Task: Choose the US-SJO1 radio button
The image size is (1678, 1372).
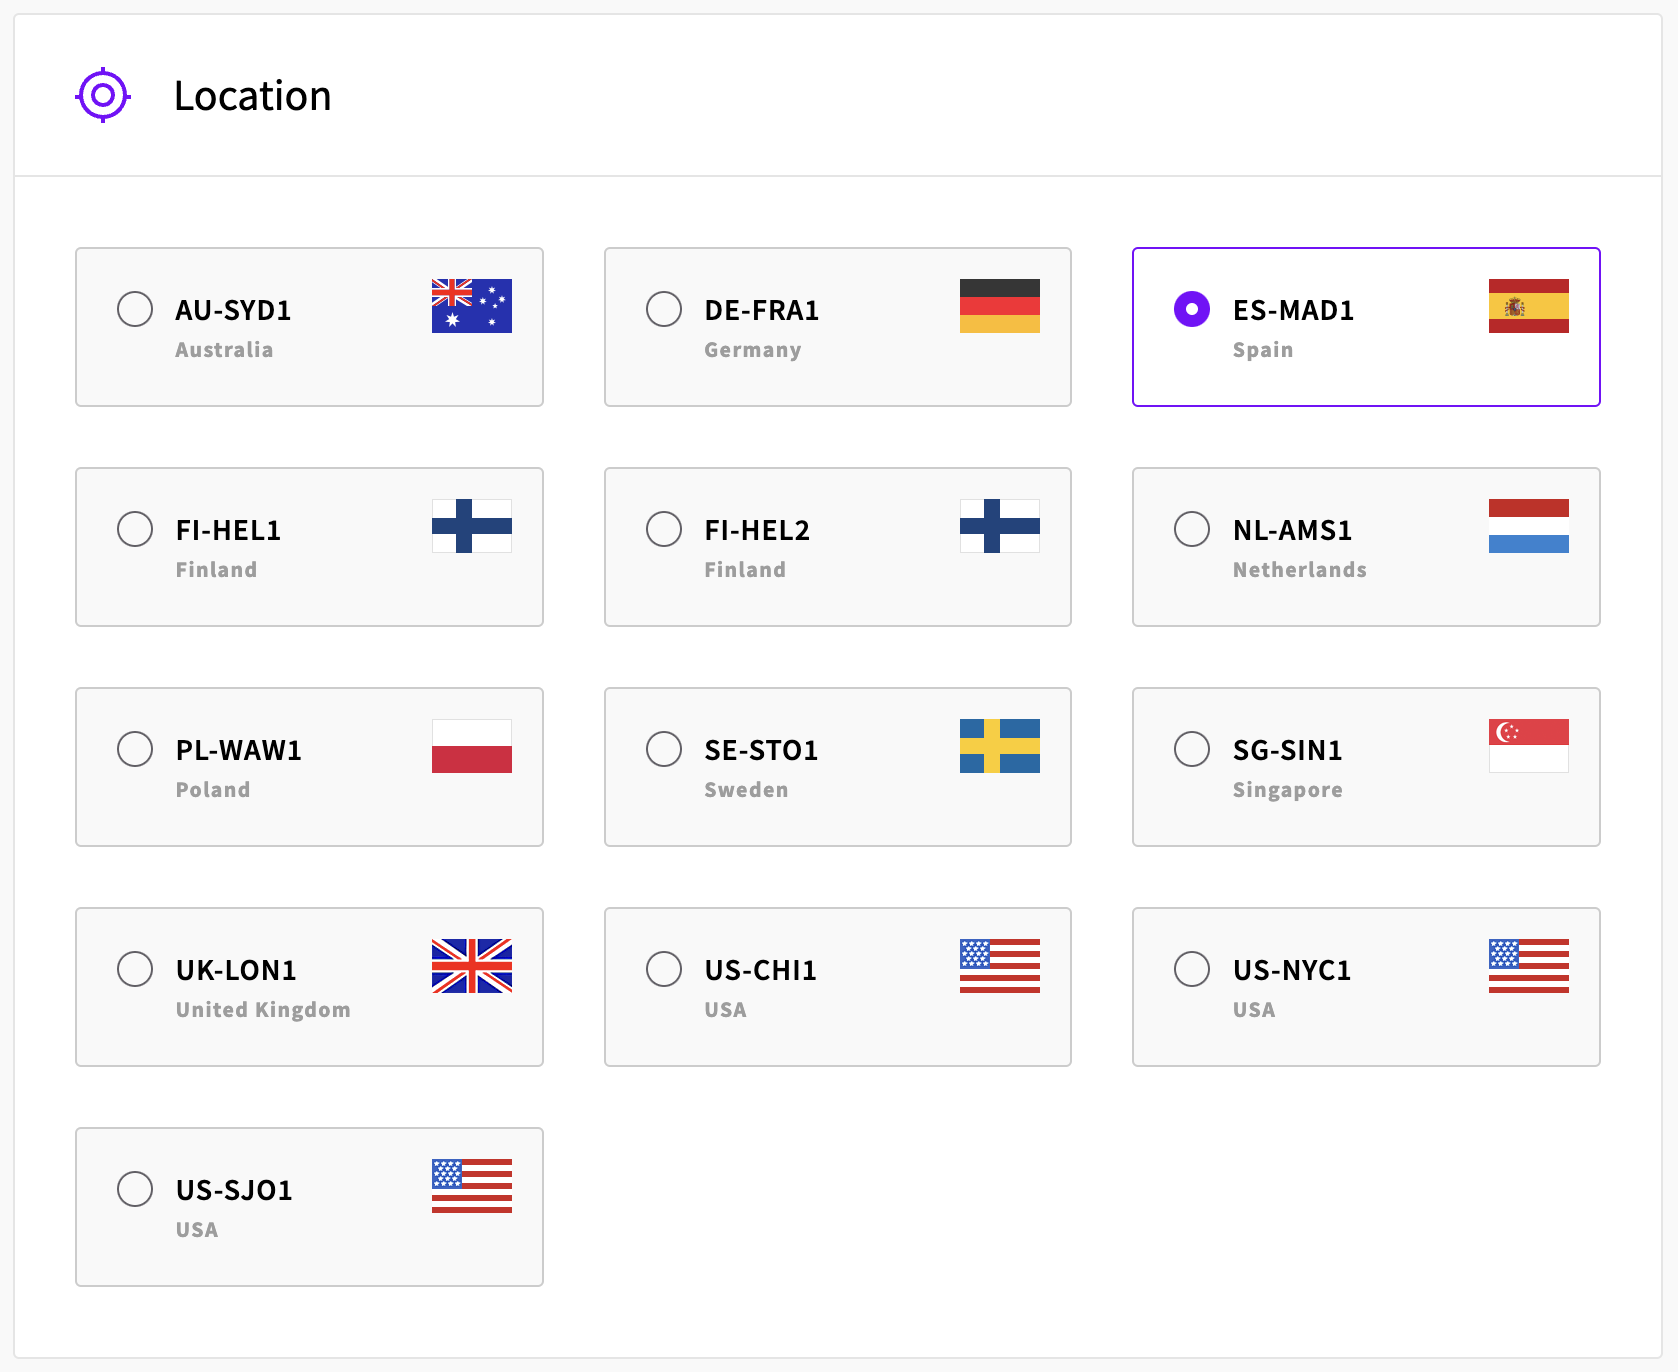Action: tap(135, 1189)
